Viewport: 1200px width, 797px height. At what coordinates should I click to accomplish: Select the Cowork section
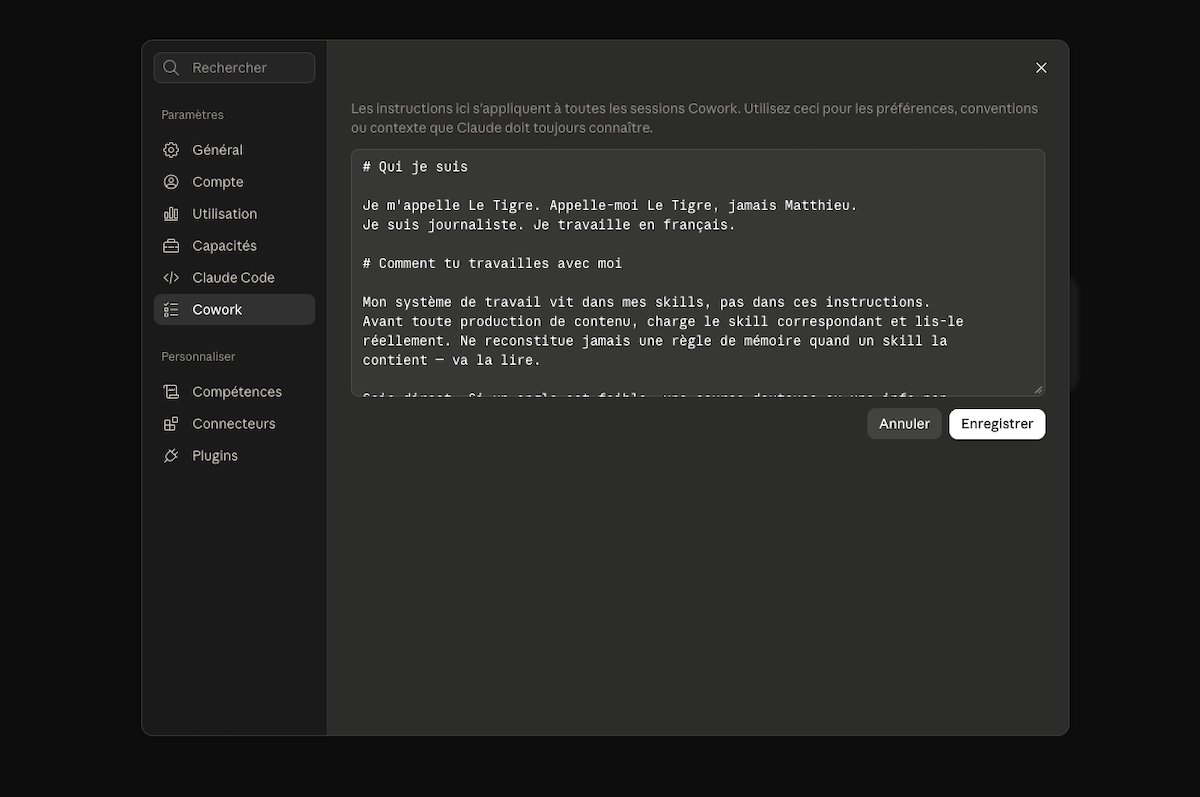pyautogui.click(x=234, y=310)
